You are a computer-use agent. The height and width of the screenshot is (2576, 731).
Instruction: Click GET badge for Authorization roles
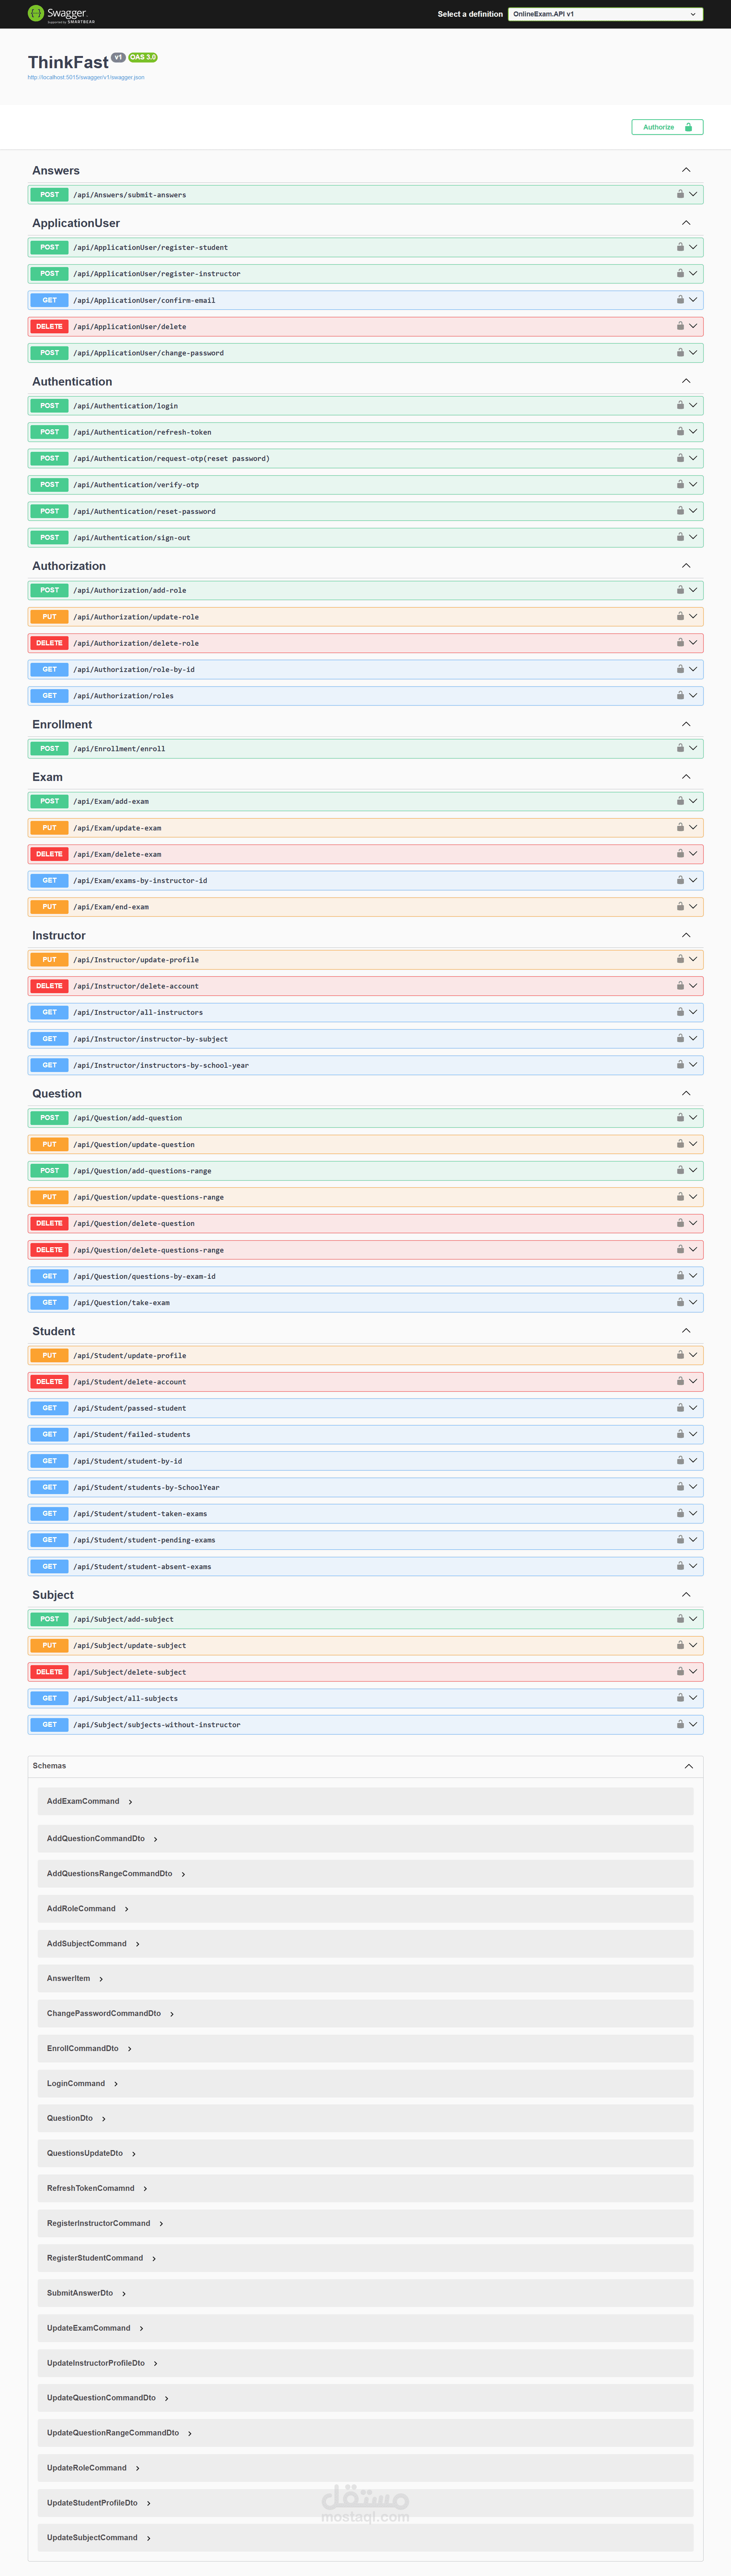(x=49, y=696)
